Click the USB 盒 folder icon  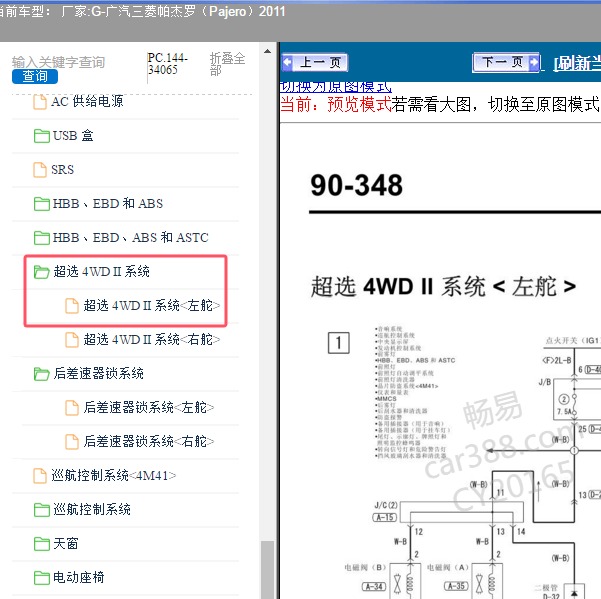click(41, 136)
